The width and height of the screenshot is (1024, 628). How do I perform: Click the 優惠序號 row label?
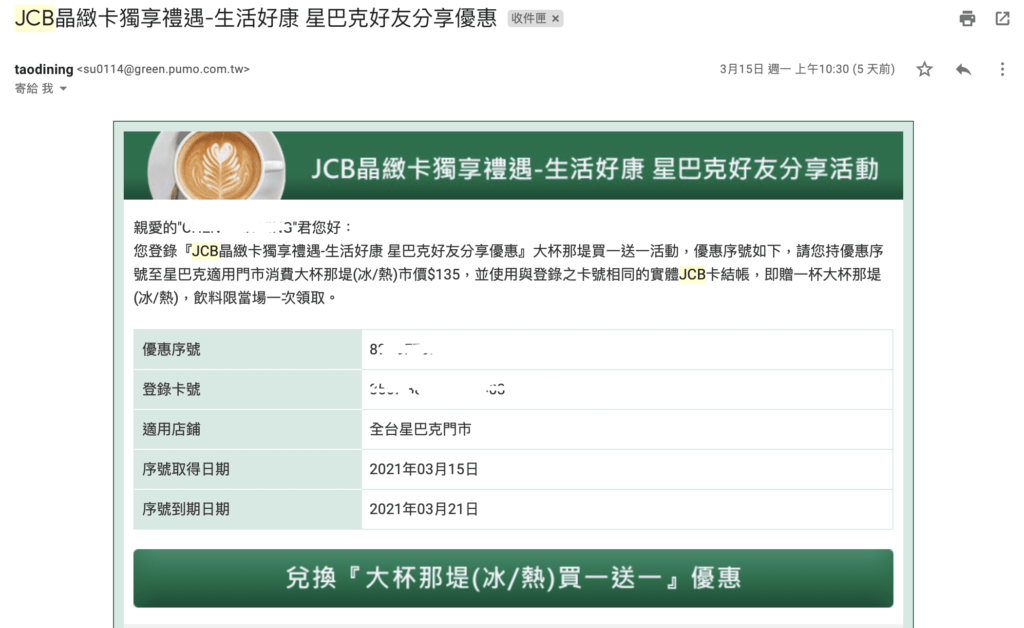172,349
